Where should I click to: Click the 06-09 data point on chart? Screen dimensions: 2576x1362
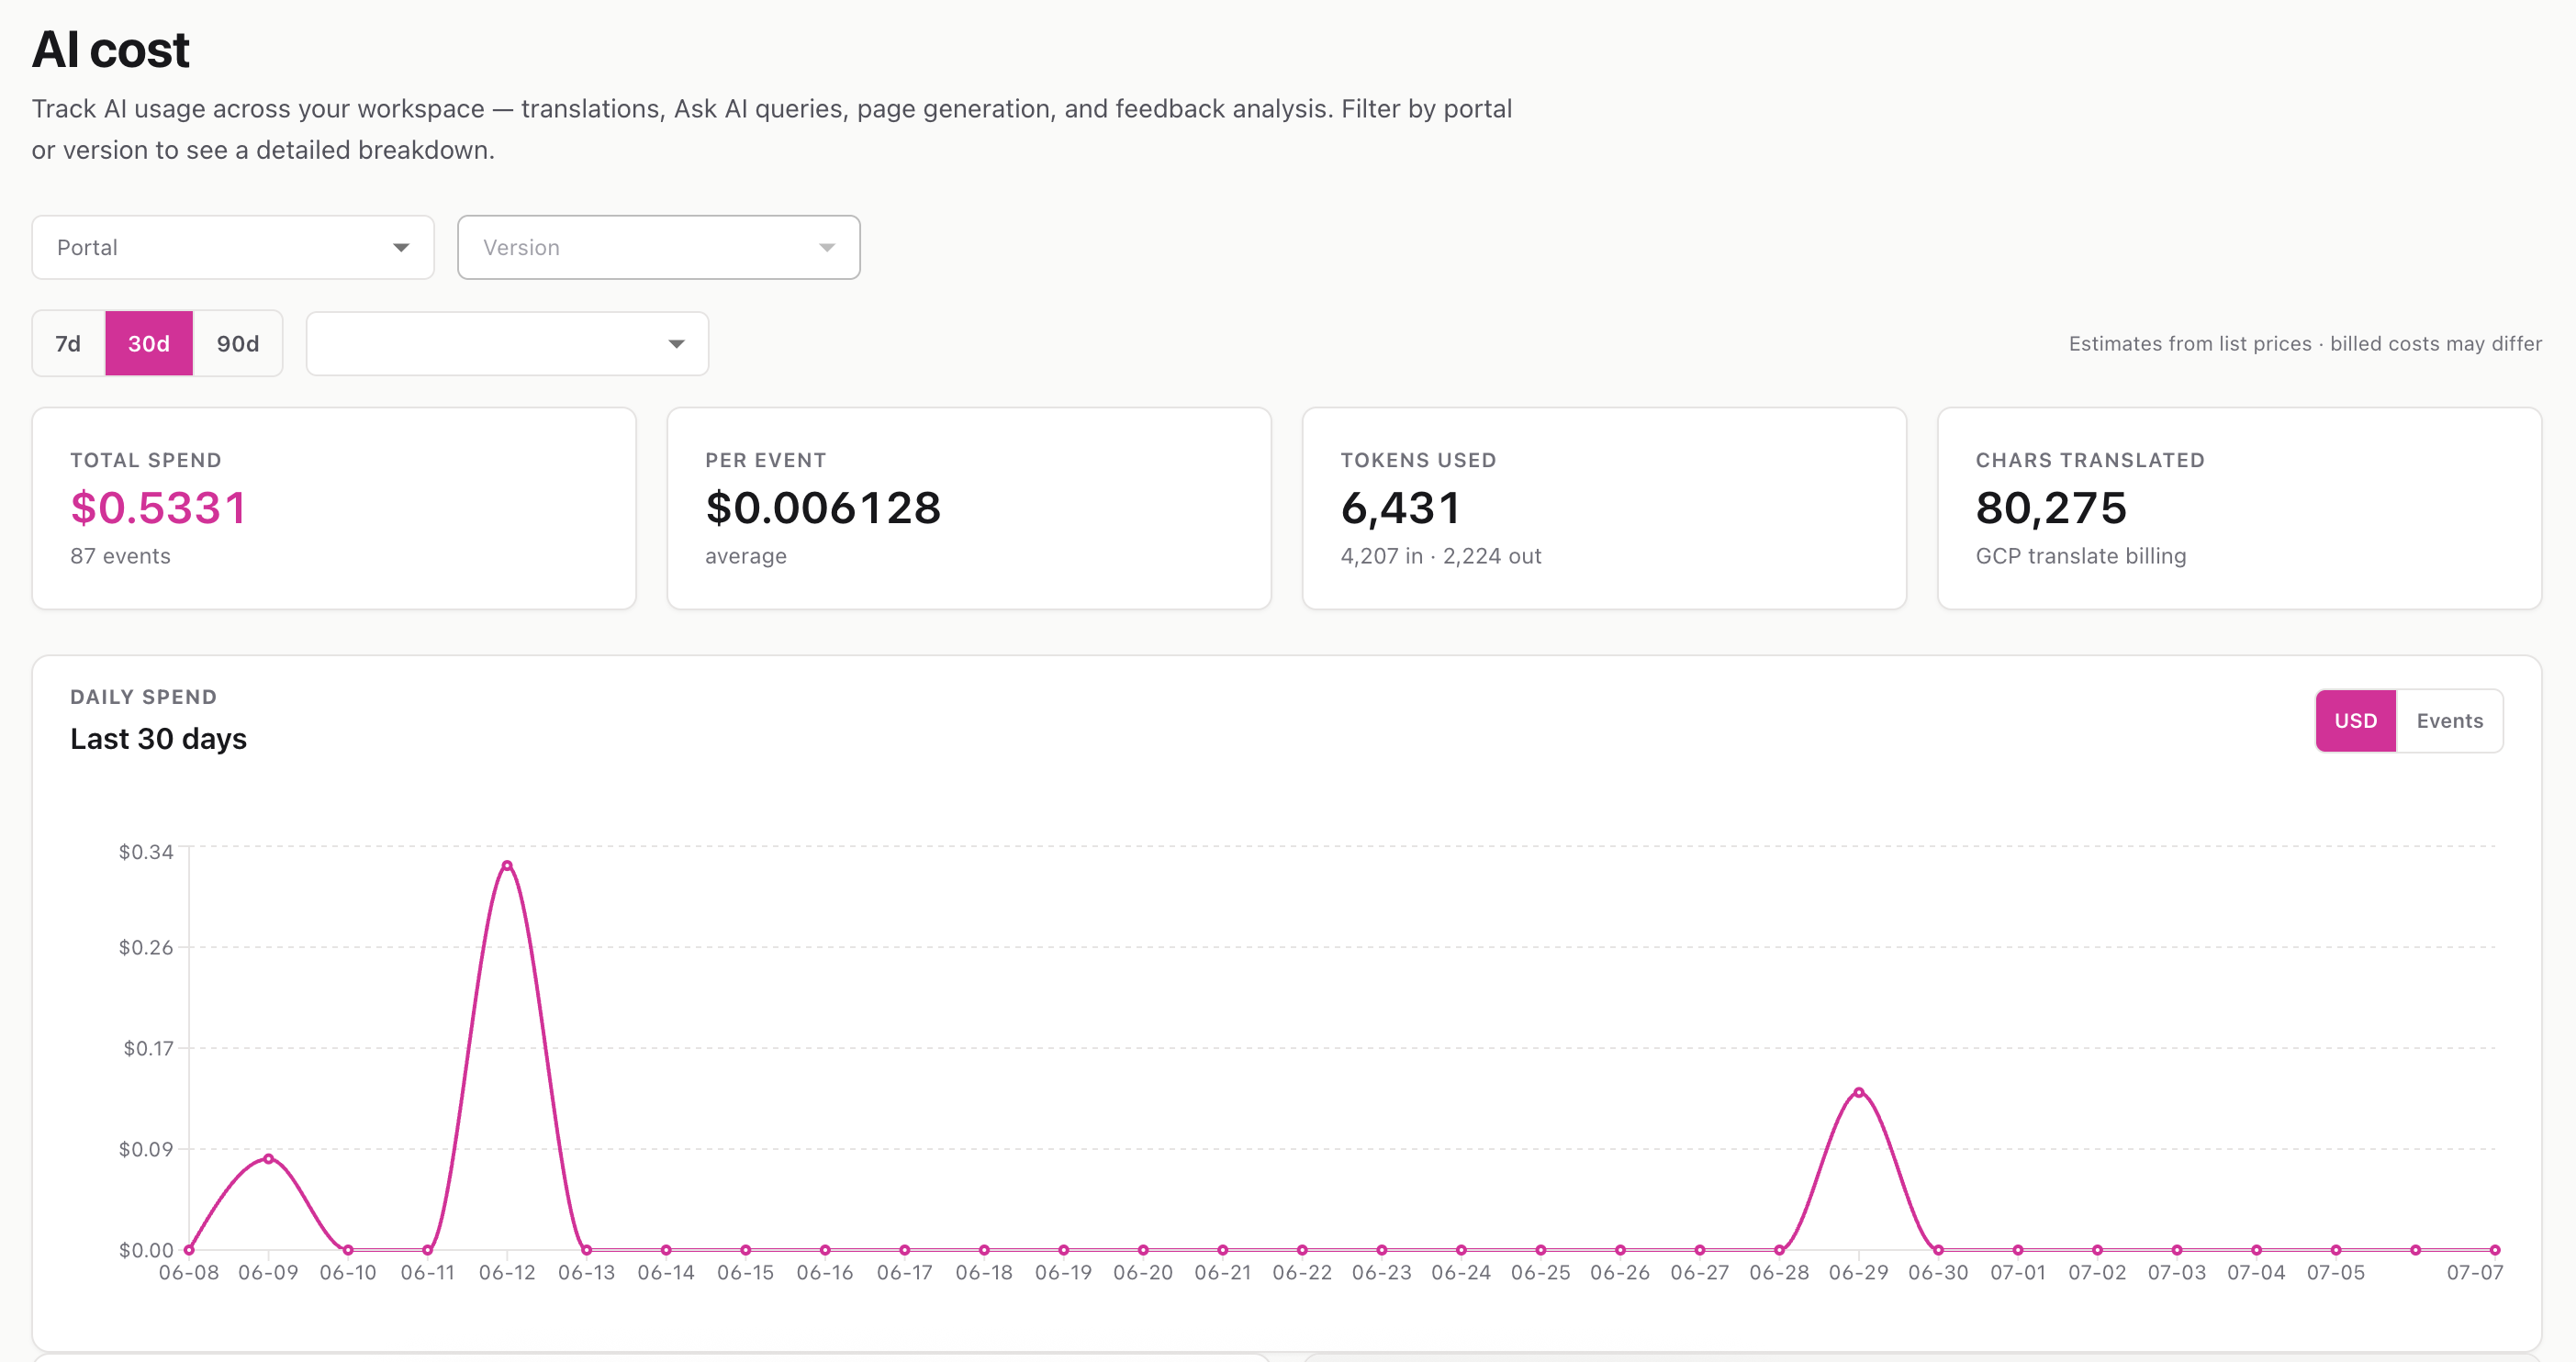(269, 1159)
